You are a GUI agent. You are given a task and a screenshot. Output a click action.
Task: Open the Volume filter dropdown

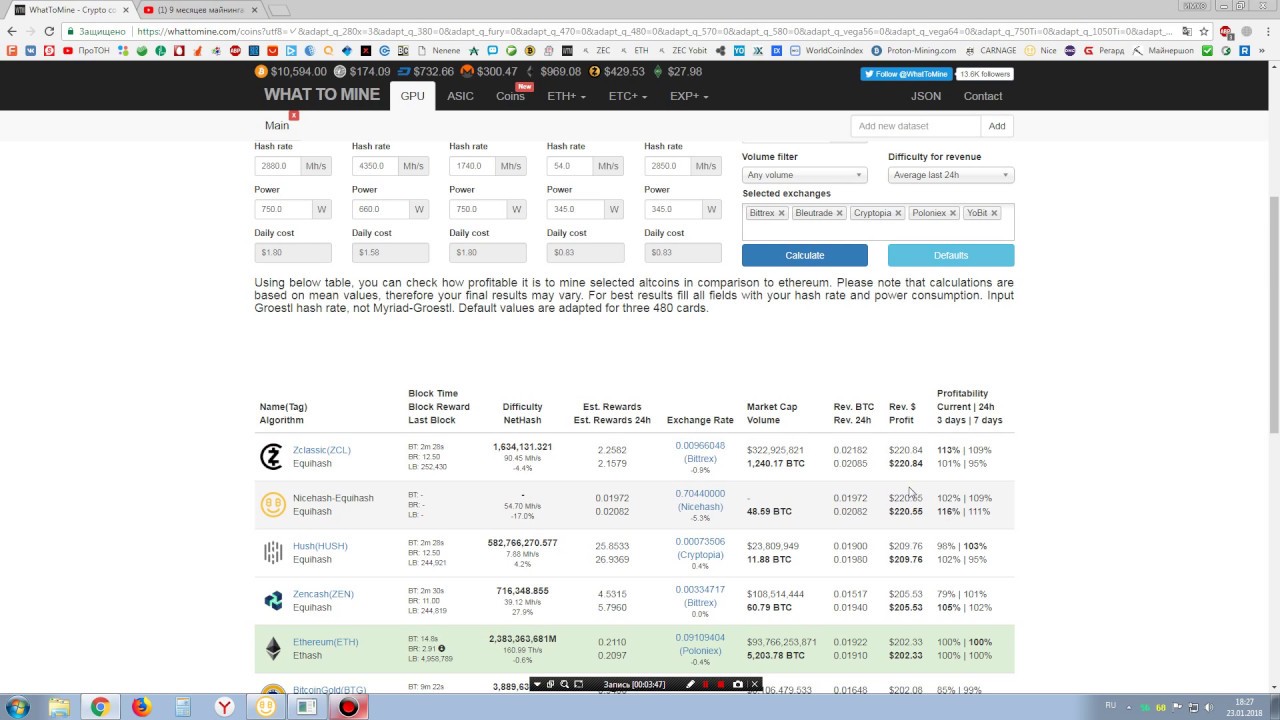pos(804,175)
